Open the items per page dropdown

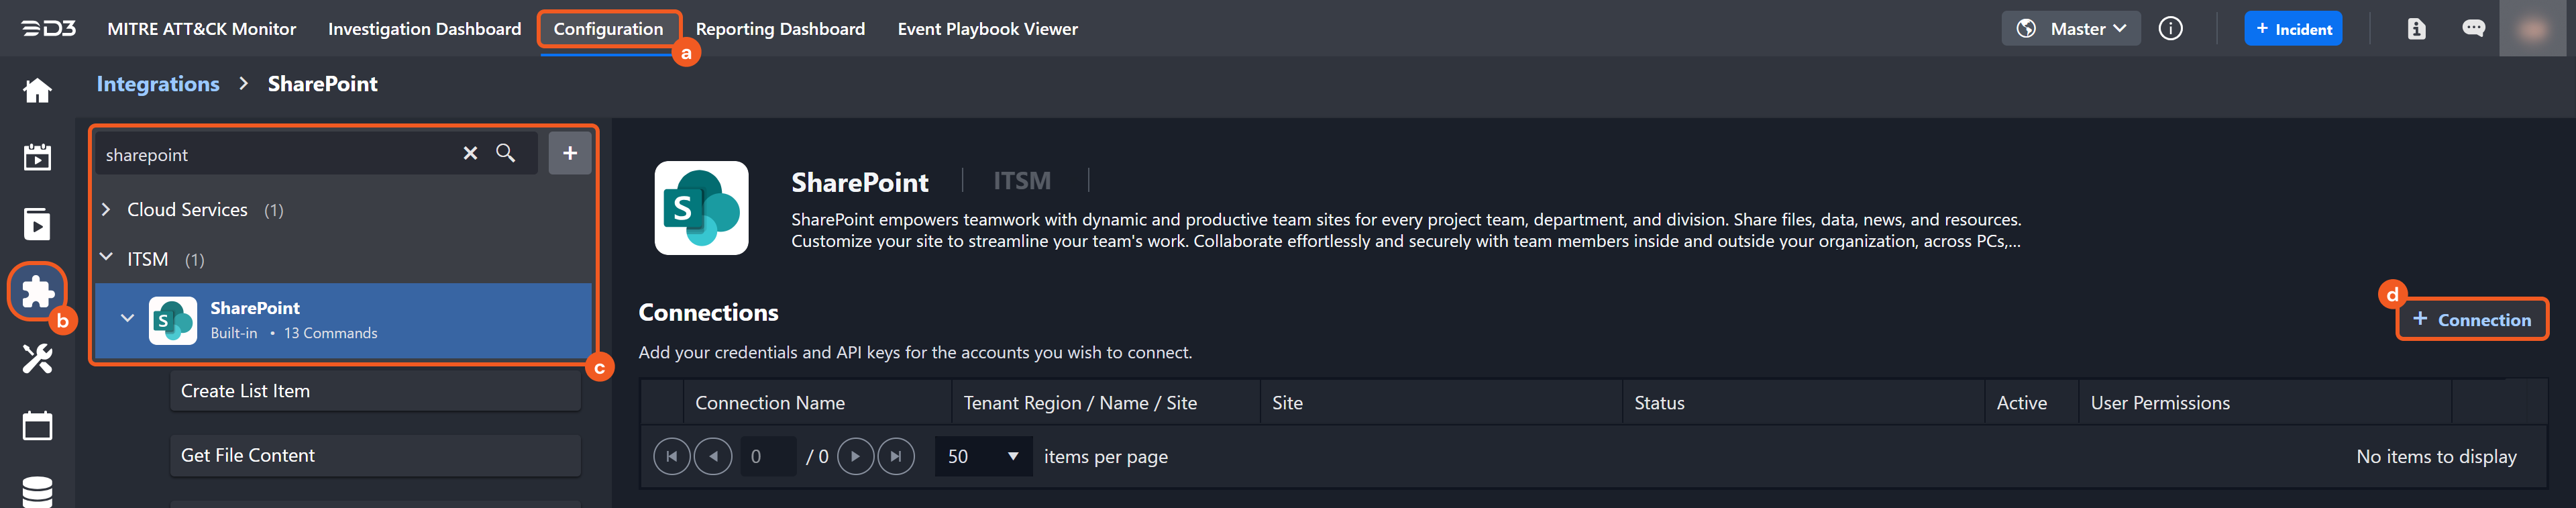point(982,456)
